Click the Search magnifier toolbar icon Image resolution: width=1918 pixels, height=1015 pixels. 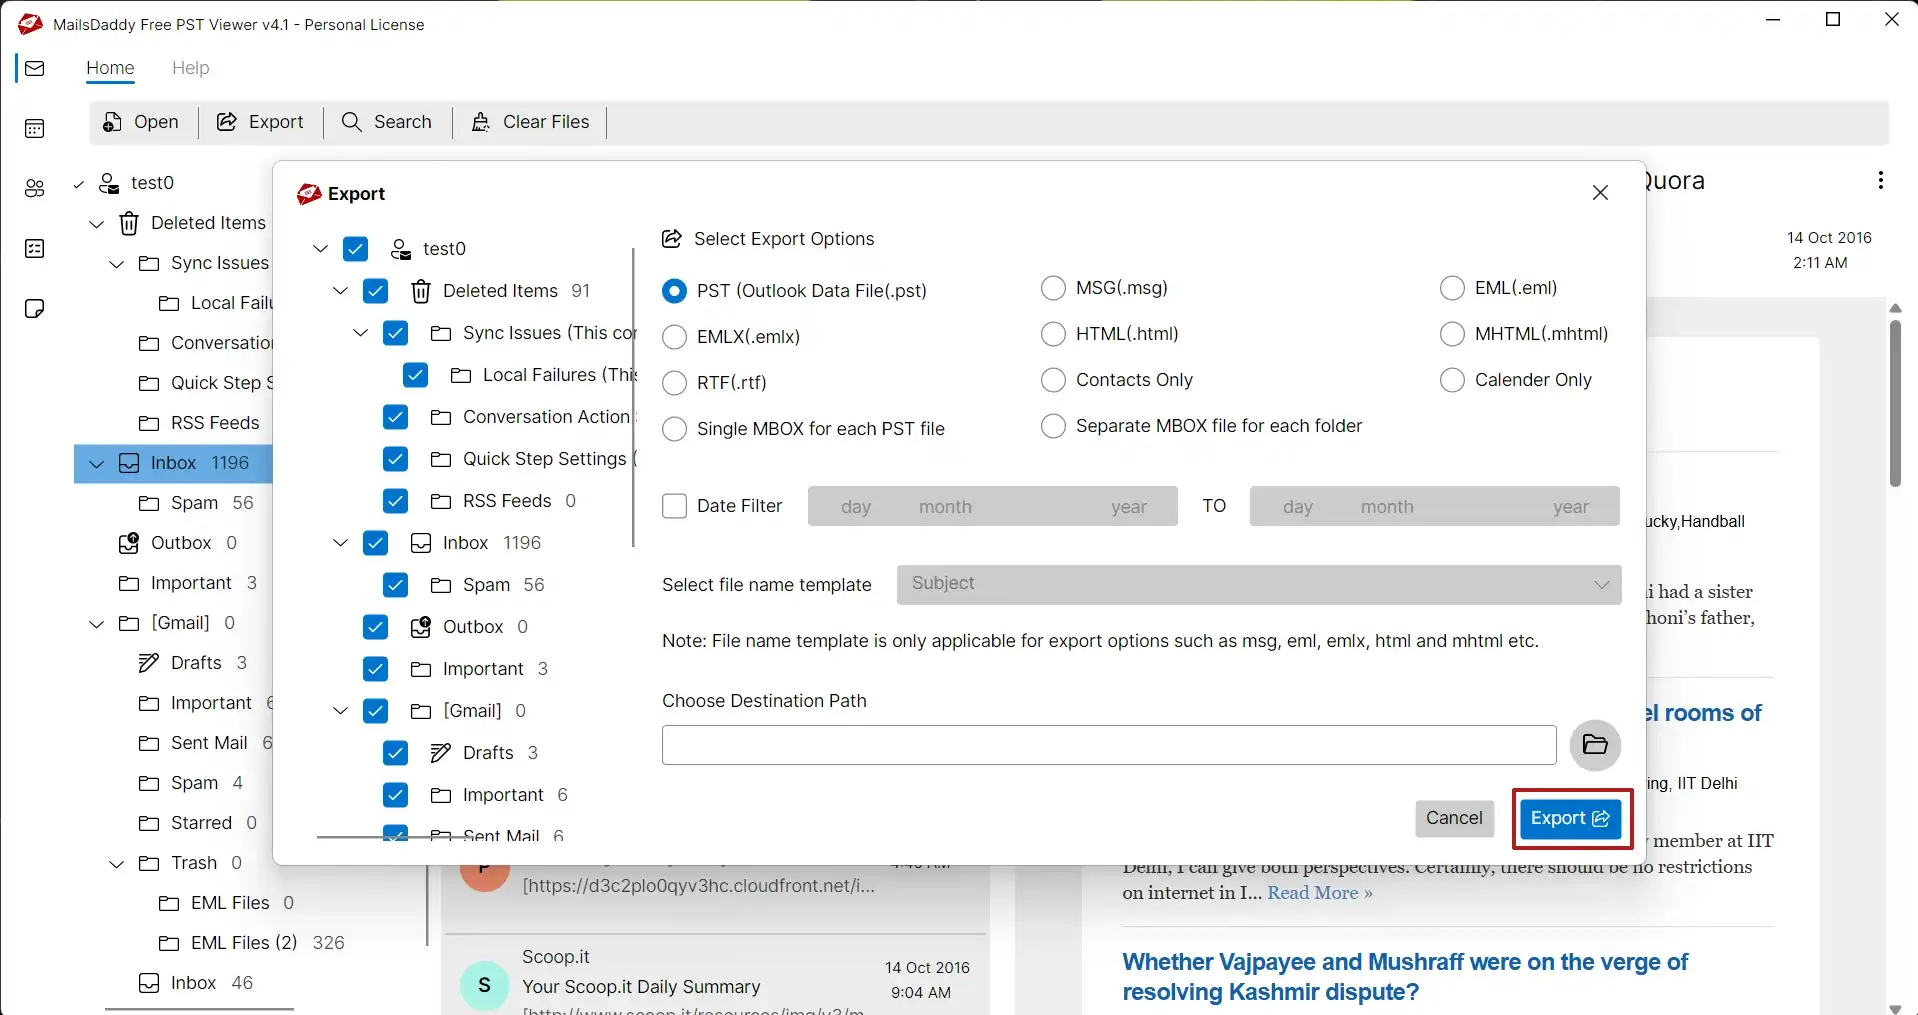(x=352, y=122)
